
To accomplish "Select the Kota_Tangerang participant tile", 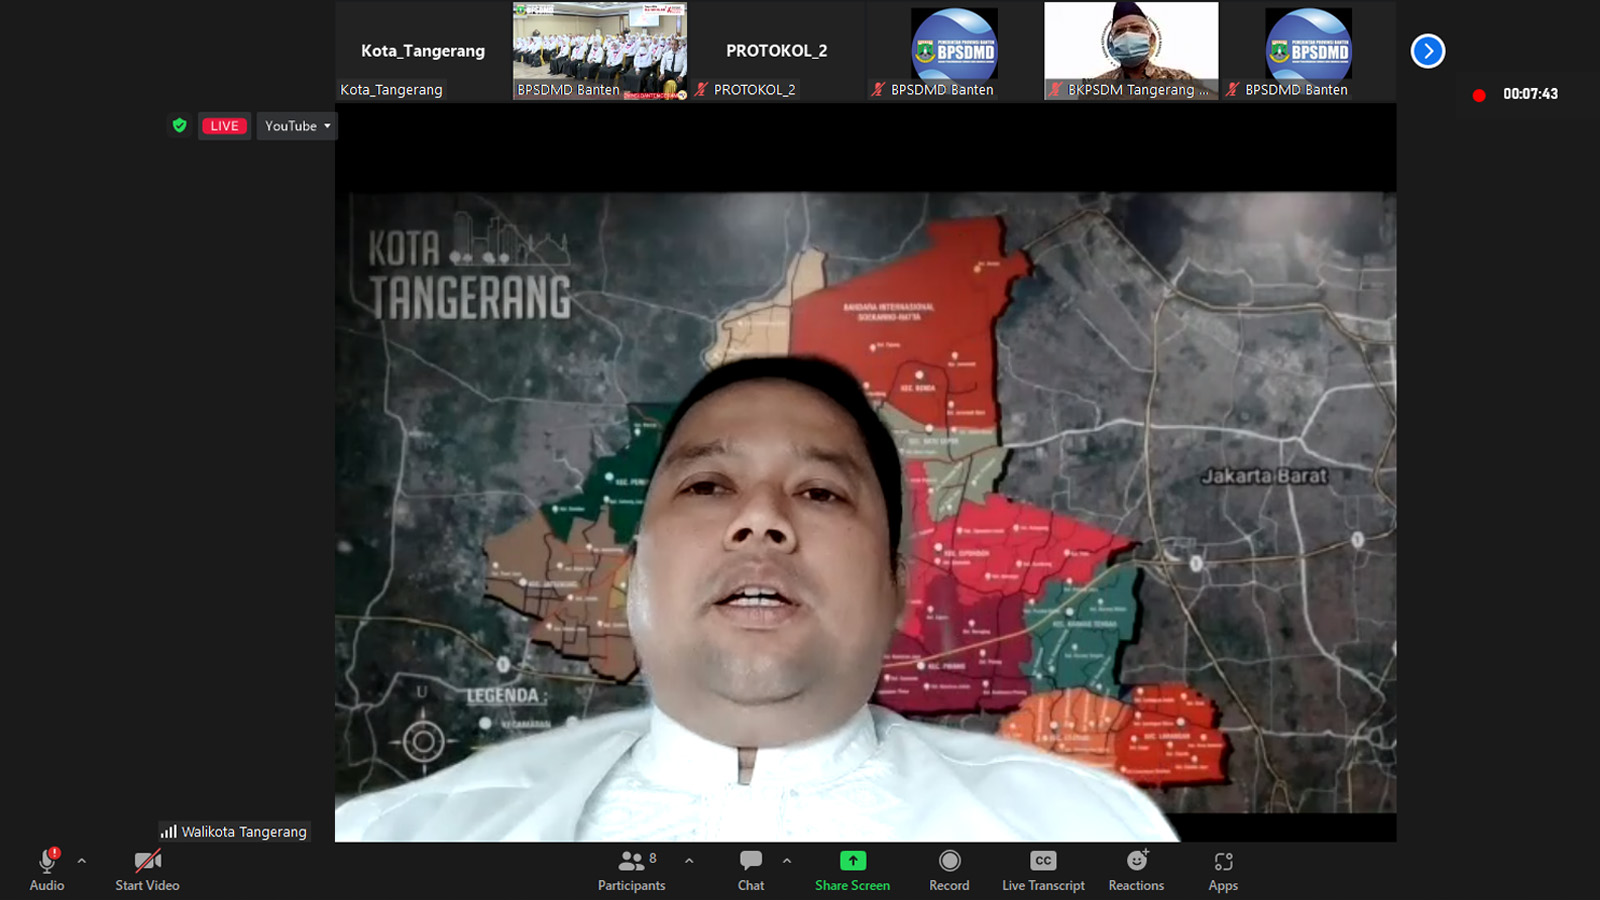I will coord(423,50).
